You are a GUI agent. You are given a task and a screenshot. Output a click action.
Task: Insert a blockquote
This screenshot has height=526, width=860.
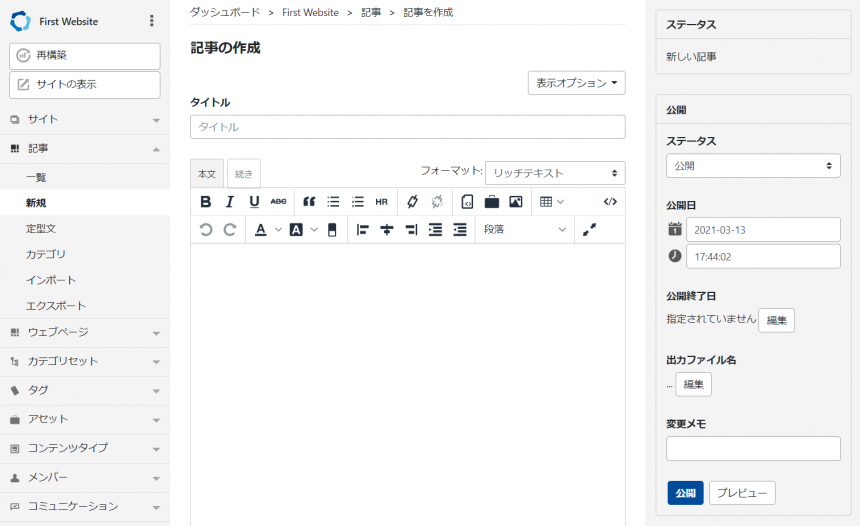(x=309, y=202)
